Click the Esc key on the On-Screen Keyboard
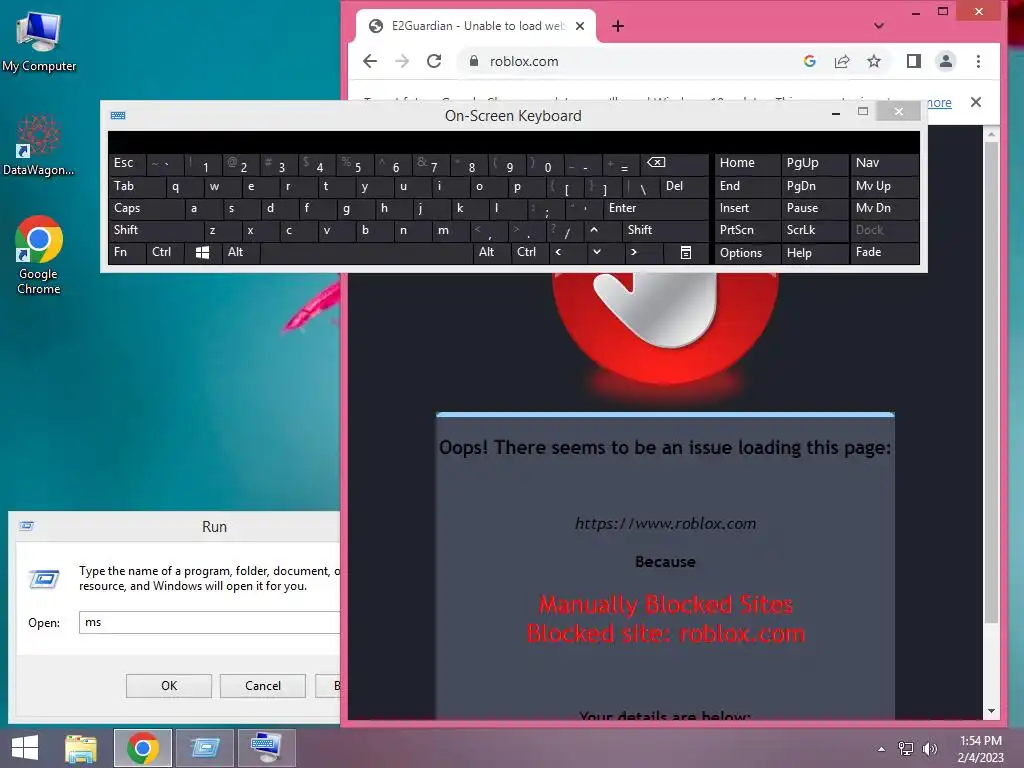 pos(127,163)
